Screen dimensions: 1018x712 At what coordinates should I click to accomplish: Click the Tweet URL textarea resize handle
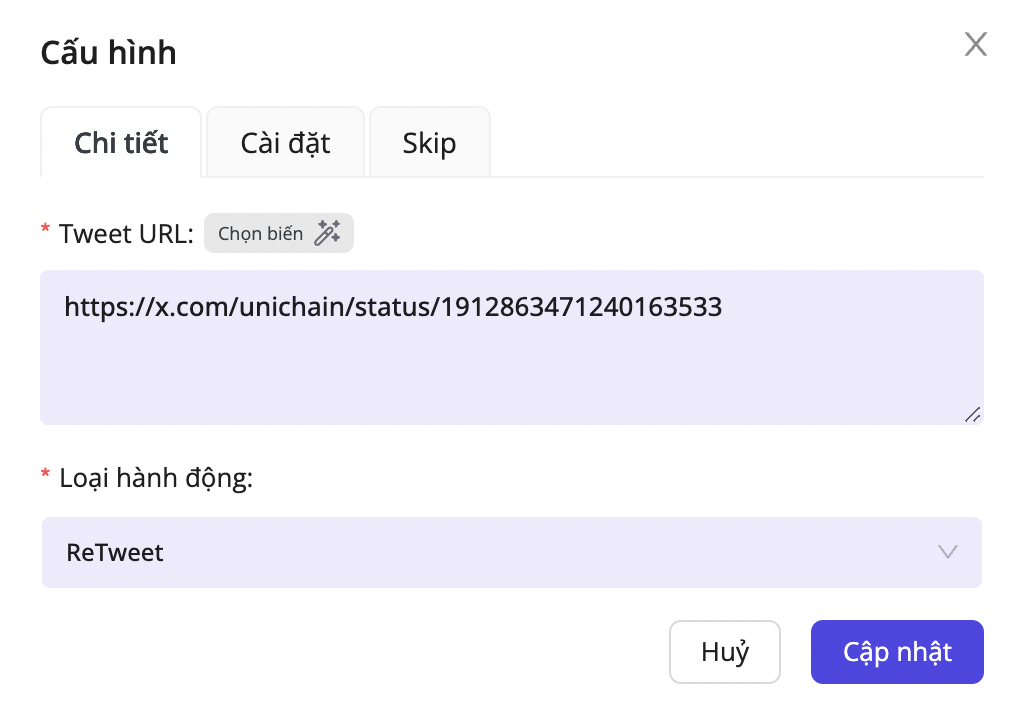[x=972, y=414]
